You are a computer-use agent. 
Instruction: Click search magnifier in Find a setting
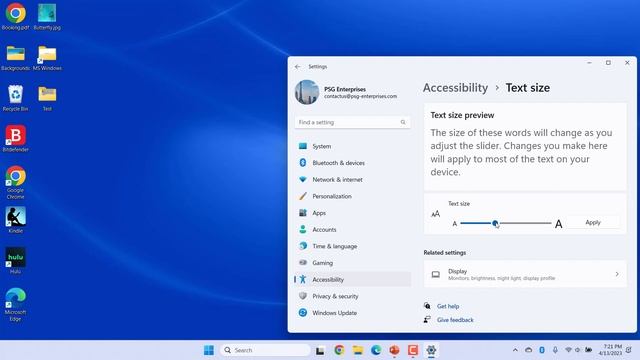pyautogui.click(x=403, y=122)
